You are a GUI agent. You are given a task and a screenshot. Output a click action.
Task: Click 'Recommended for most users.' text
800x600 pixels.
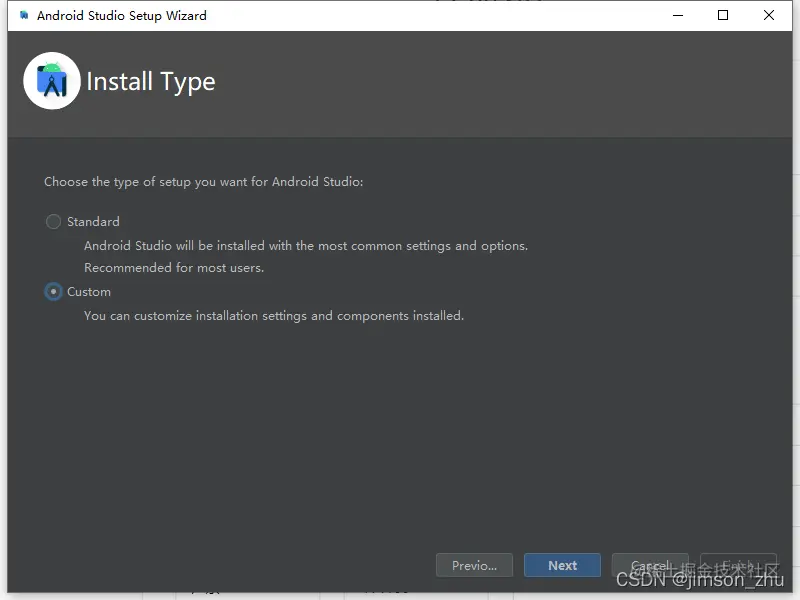[x=174, y=268]
